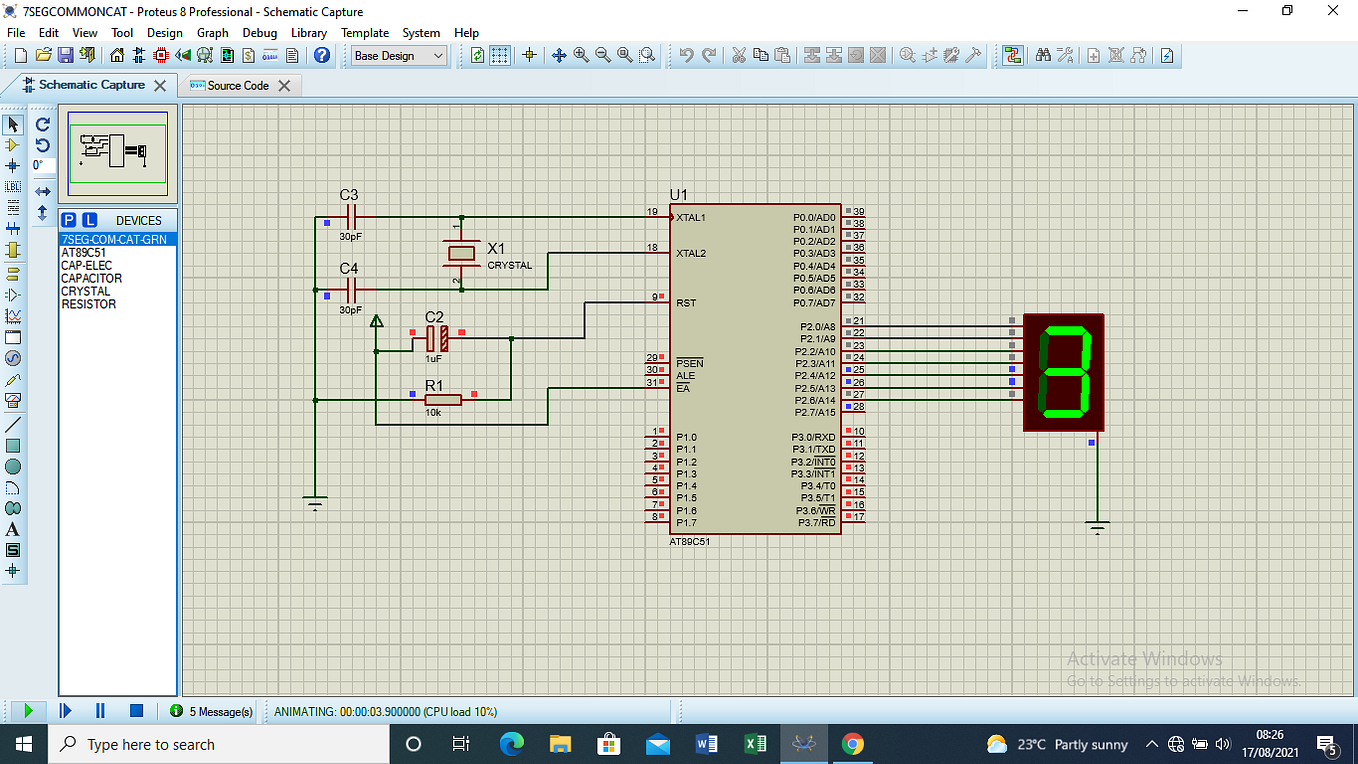The width and height of the screenshot is (1358, 764).
Task: Open the Debug menu
Action: (259, 32)
